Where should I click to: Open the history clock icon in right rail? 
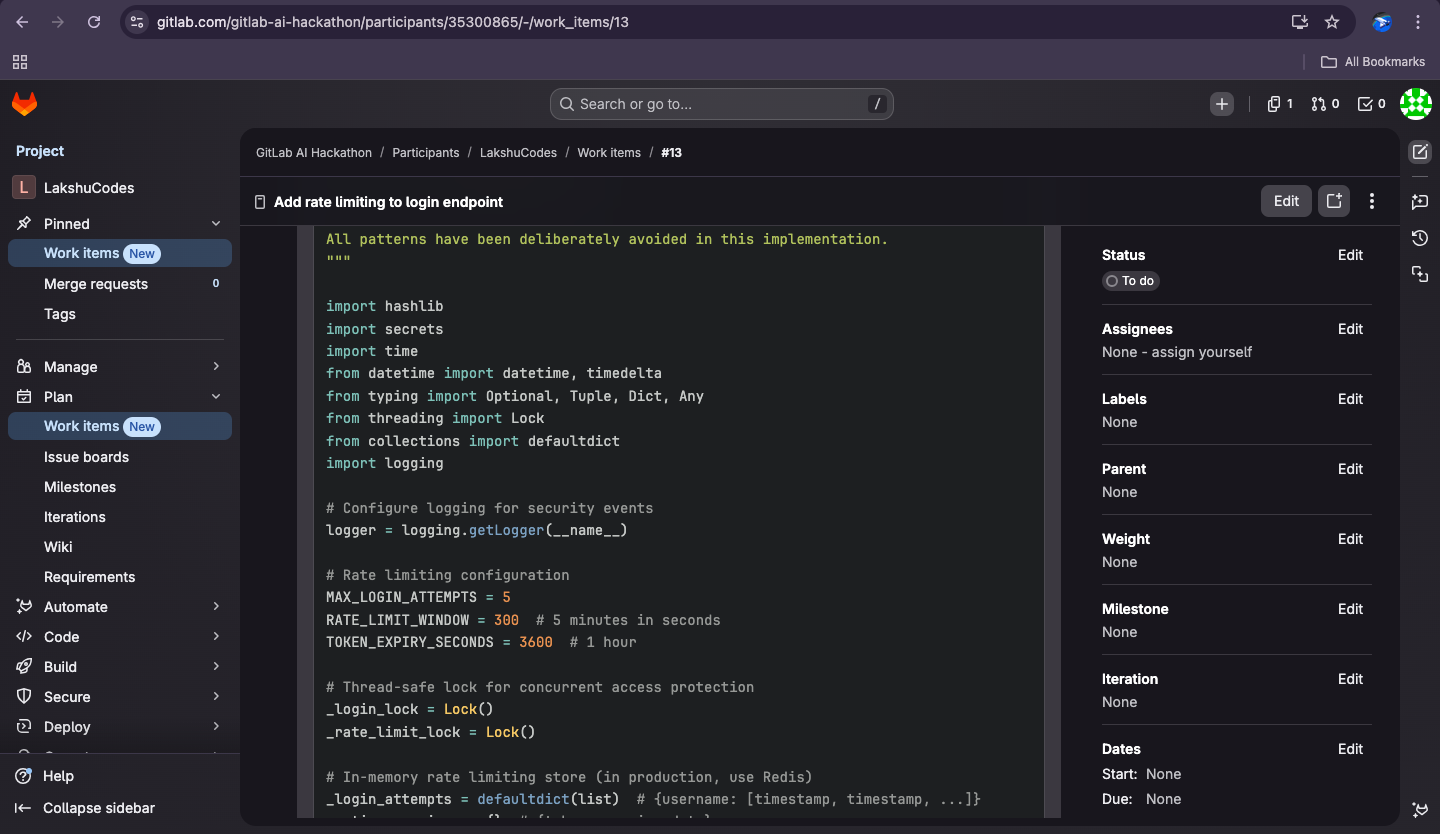[x=1420, y=237]
